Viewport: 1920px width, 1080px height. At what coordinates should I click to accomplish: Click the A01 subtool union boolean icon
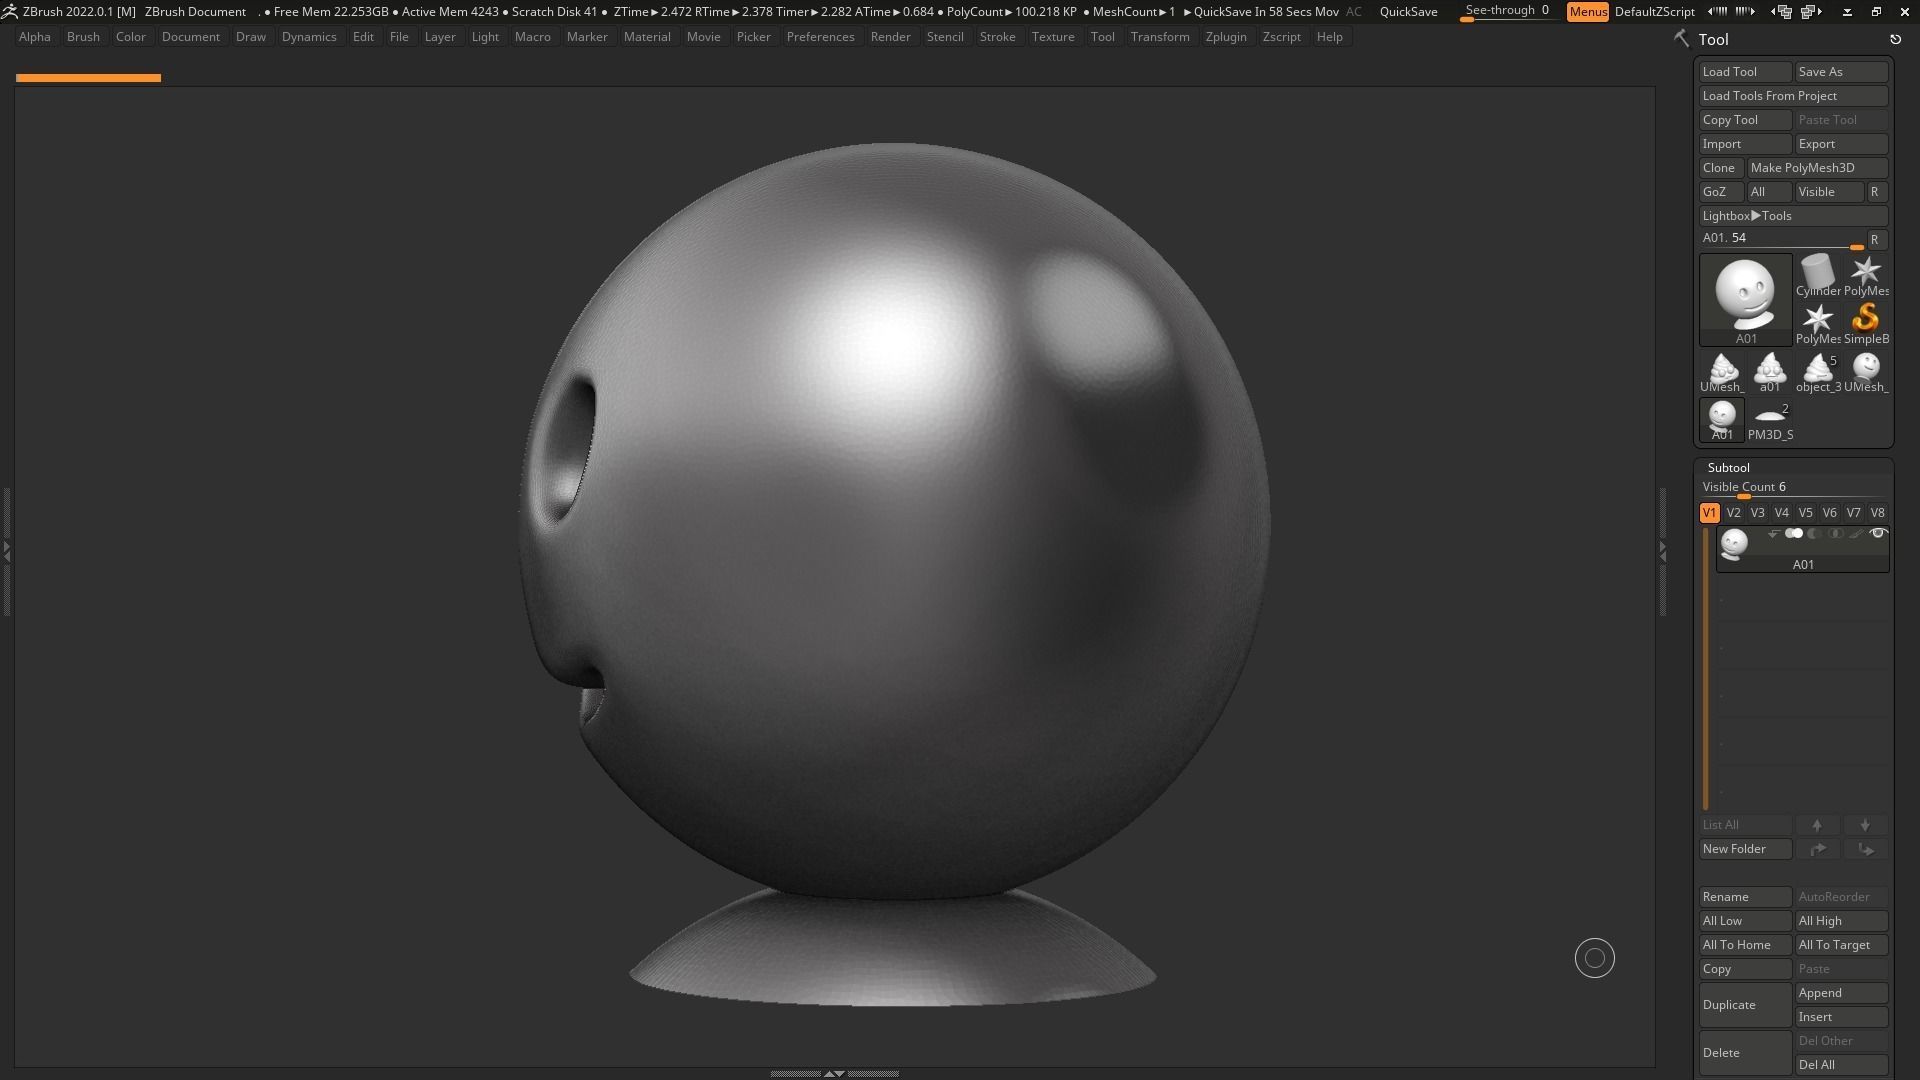(x=1794, y=534)
